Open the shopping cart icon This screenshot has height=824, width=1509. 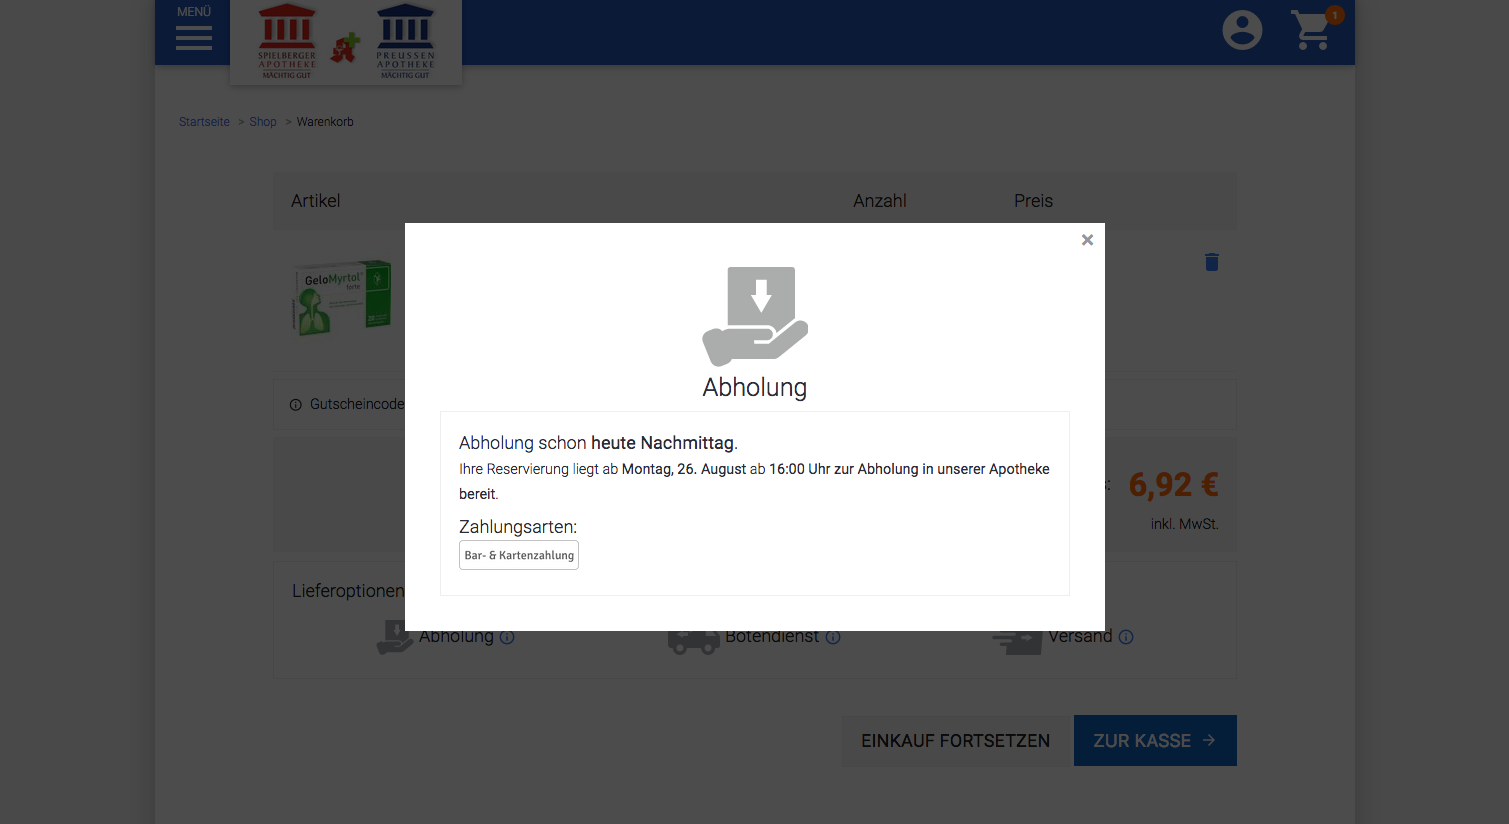(x=1312, y=30)
